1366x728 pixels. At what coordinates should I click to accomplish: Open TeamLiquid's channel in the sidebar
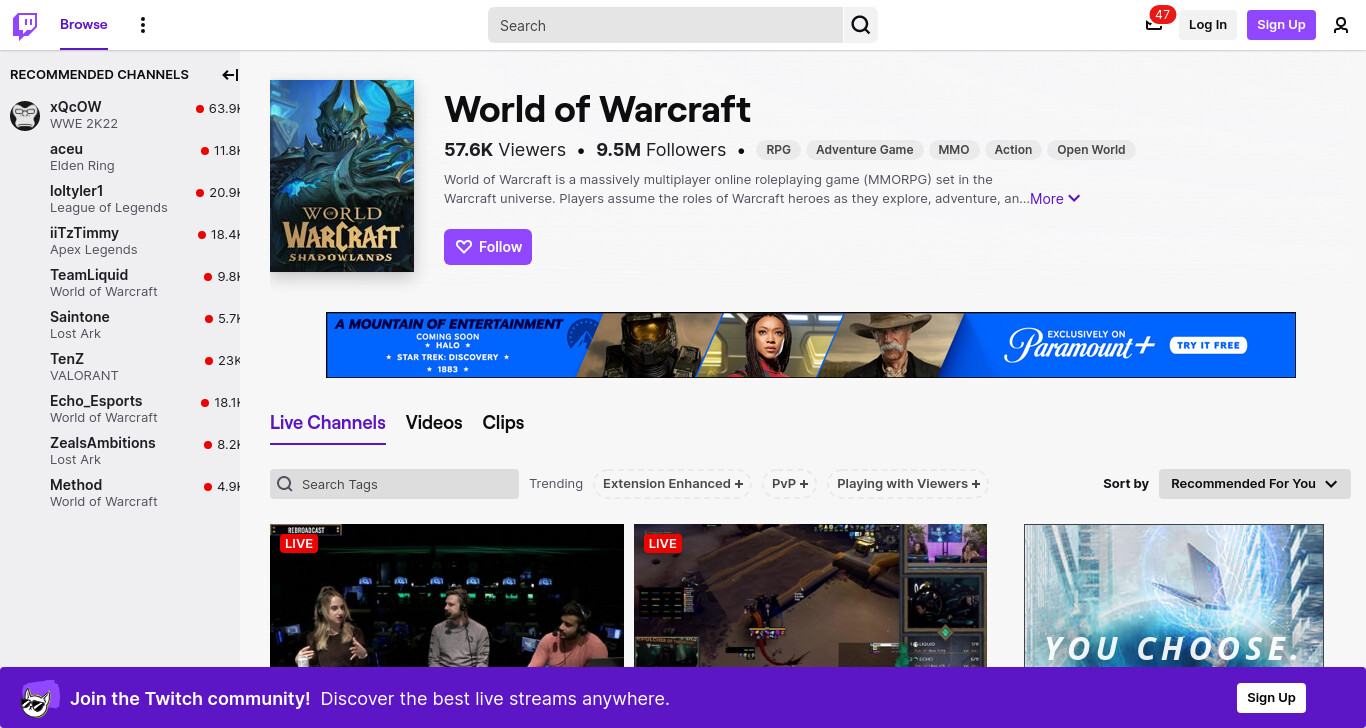click(120, 283)
